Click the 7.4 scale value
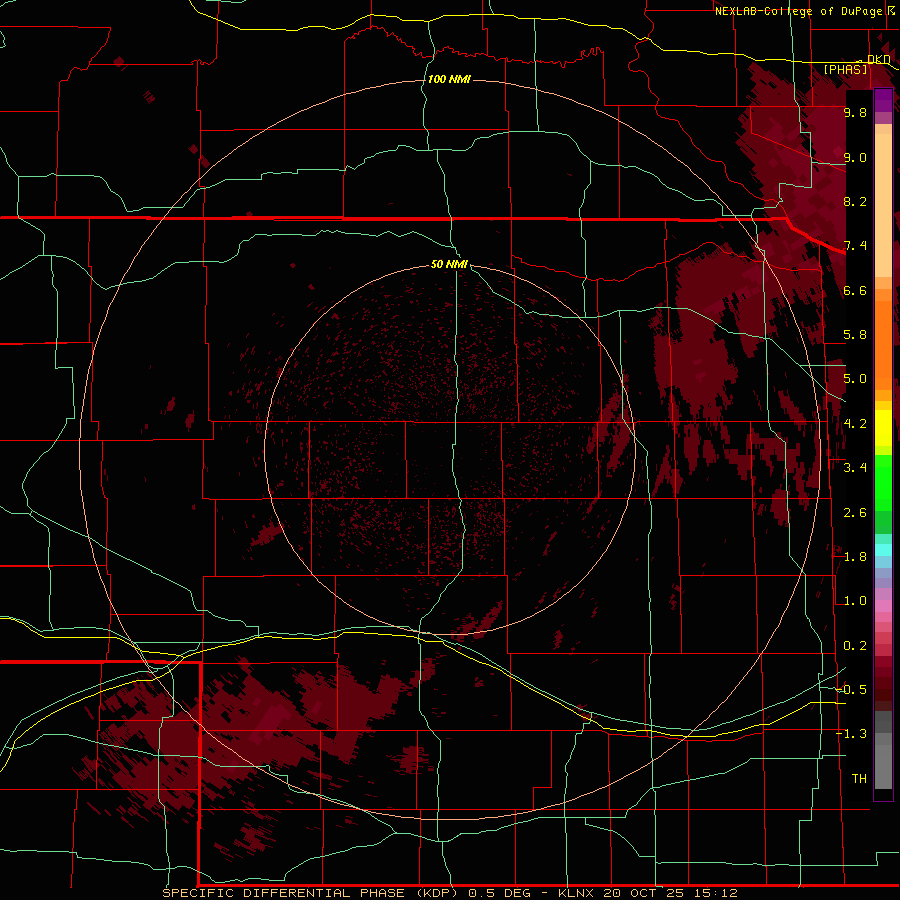Screen dimensions: 900x900 [x=855, y=246]
